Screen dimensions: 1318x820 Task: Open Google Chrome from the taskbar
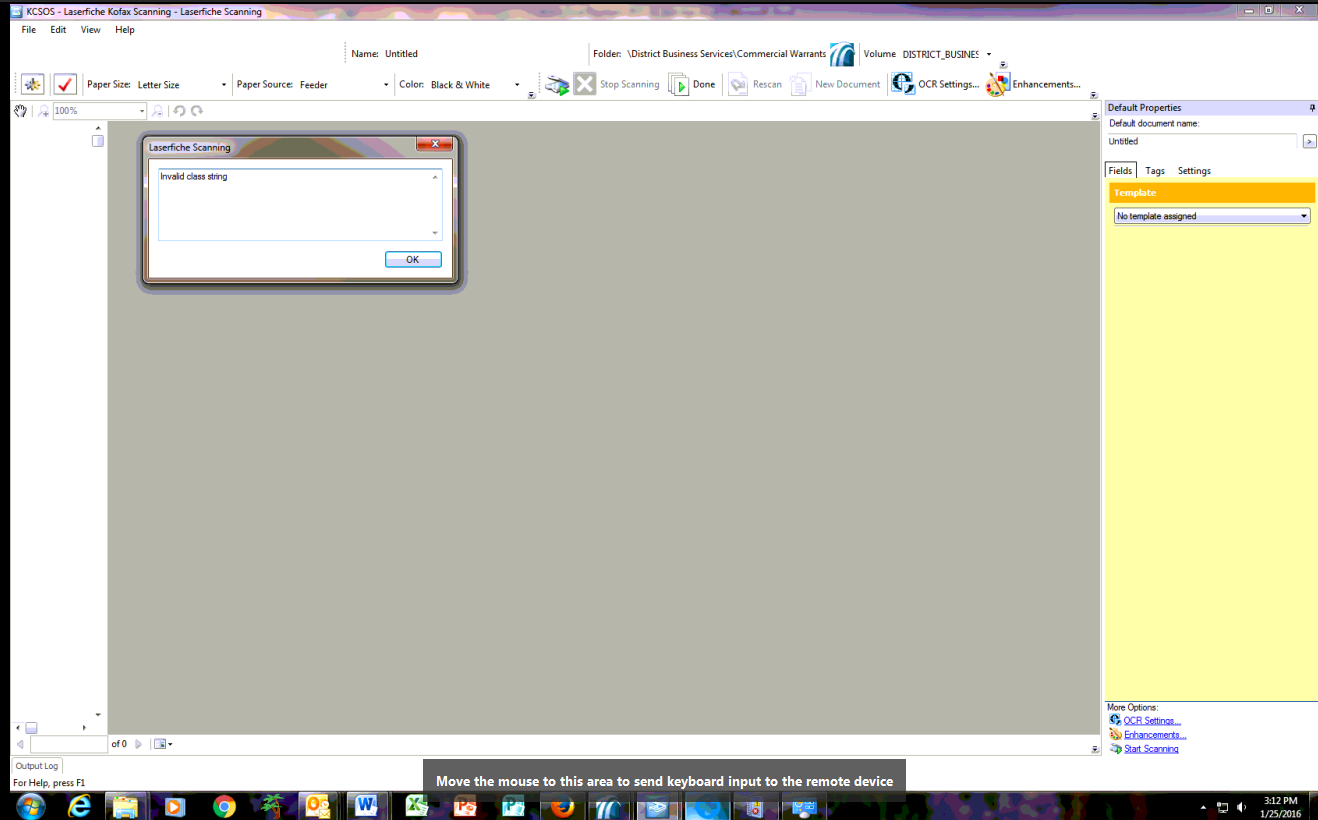(224, 806)
